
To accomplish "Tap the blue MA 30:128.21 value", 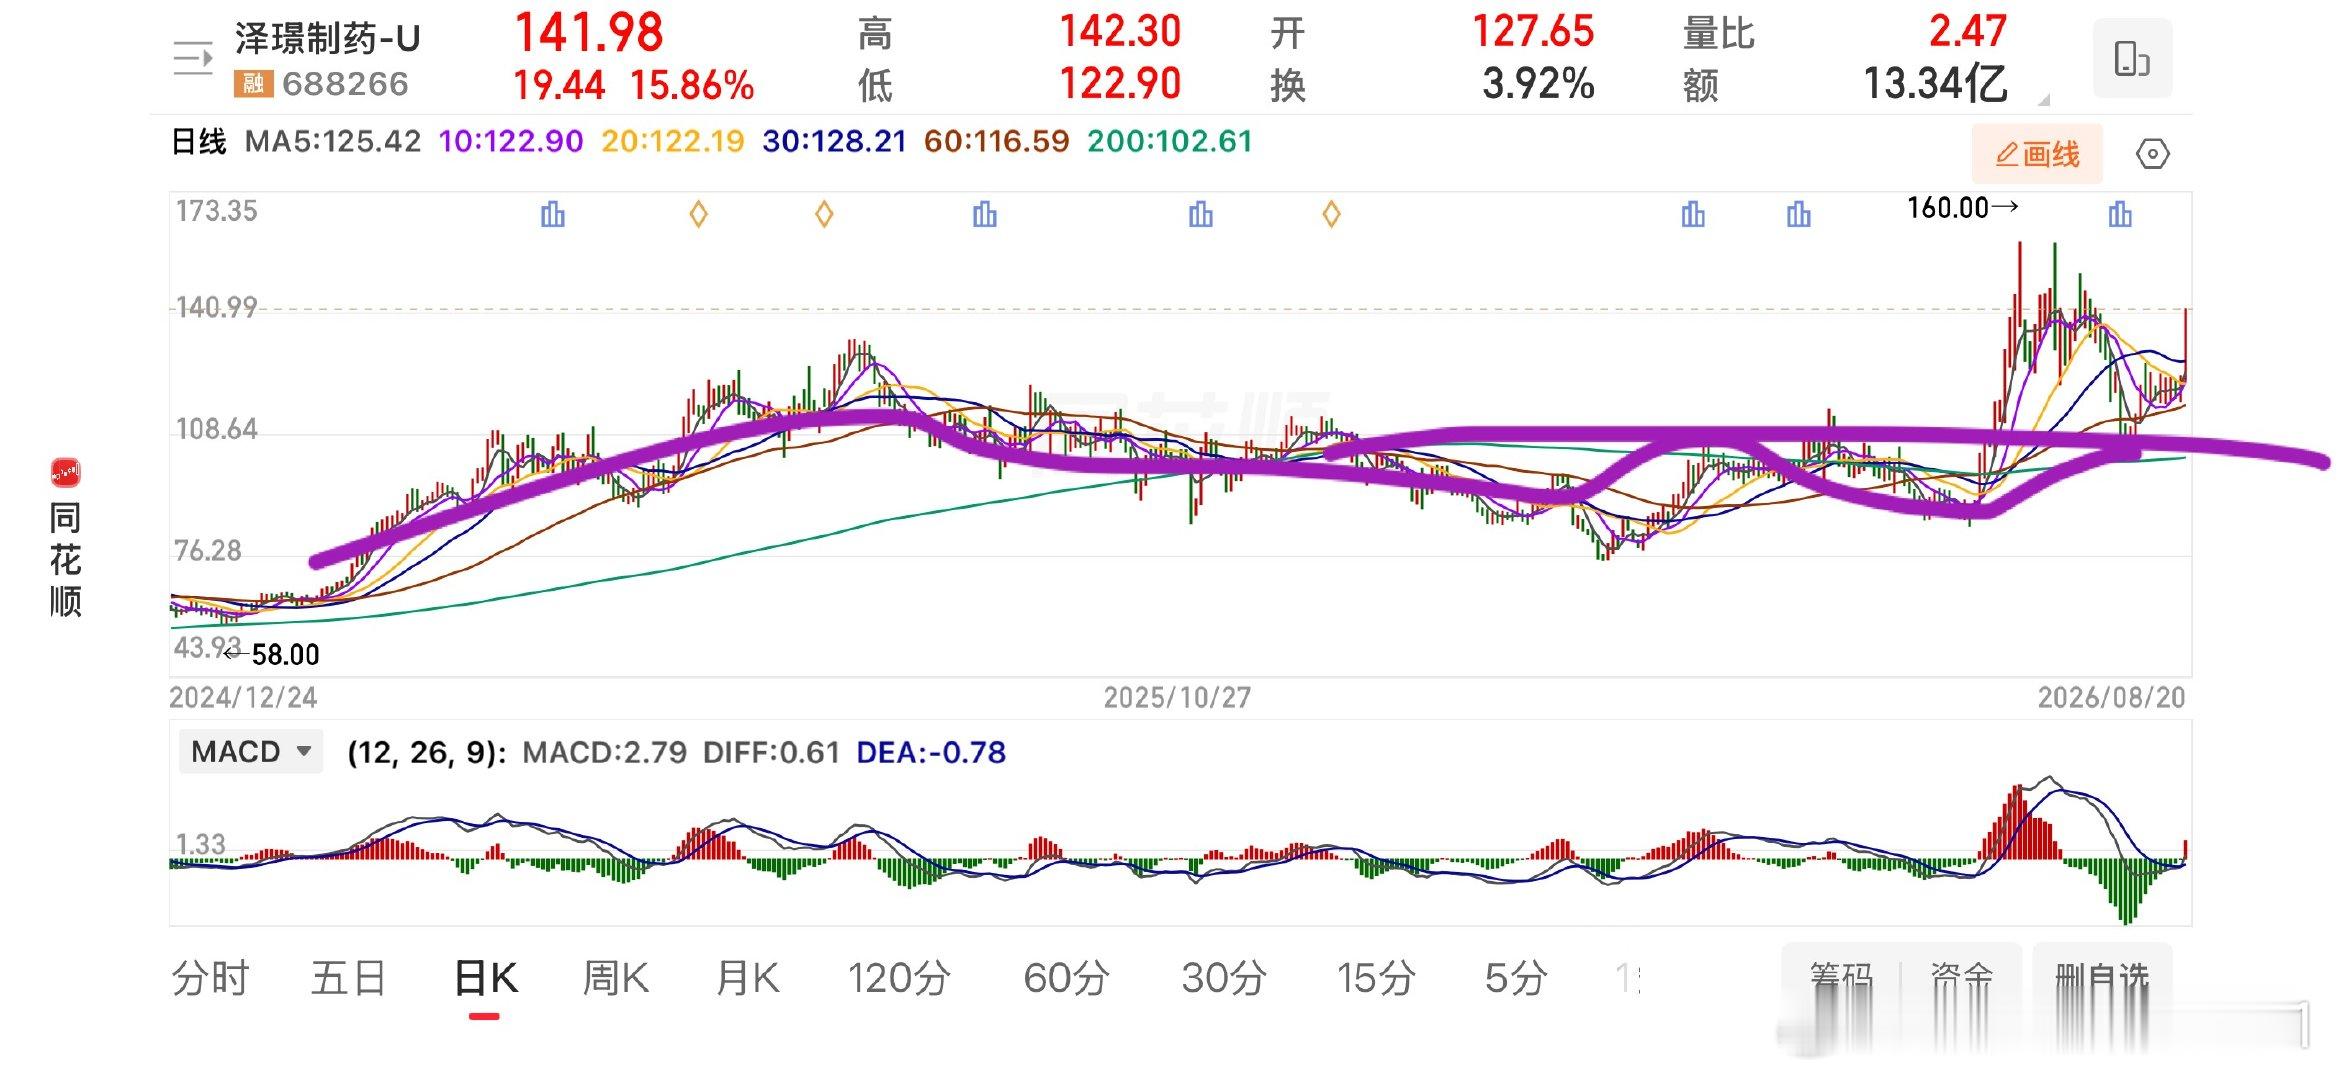I will pyautogui.click(x=834, y=142).
